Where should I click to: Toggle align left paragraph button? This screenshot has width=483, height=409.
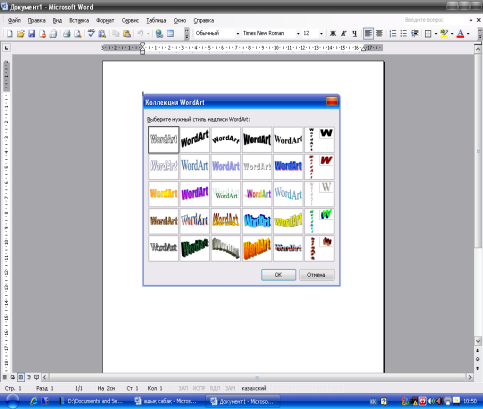click(368, 34)
